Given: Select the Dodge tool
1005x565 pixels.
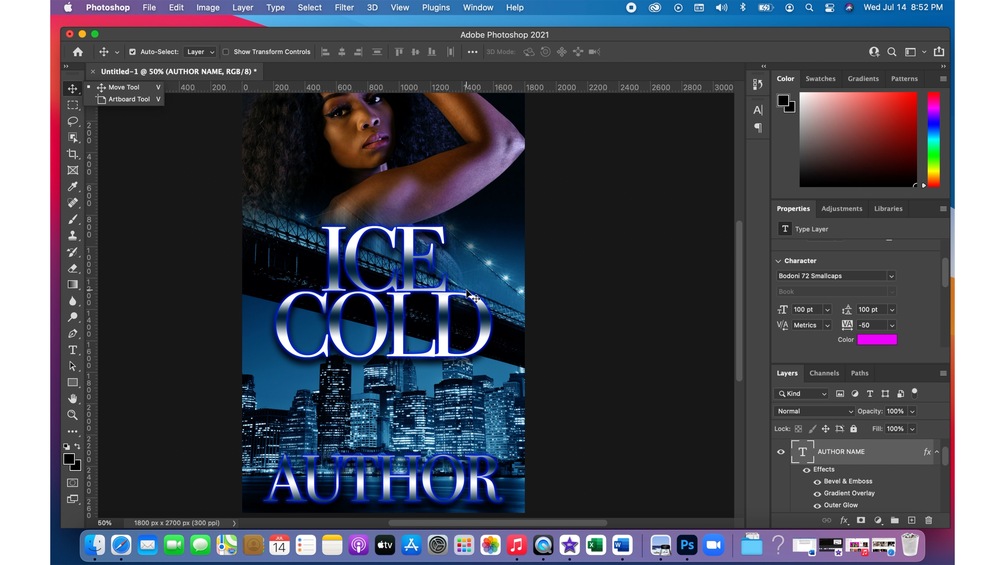Looking at the screenshot, I should tap(72, 317).
